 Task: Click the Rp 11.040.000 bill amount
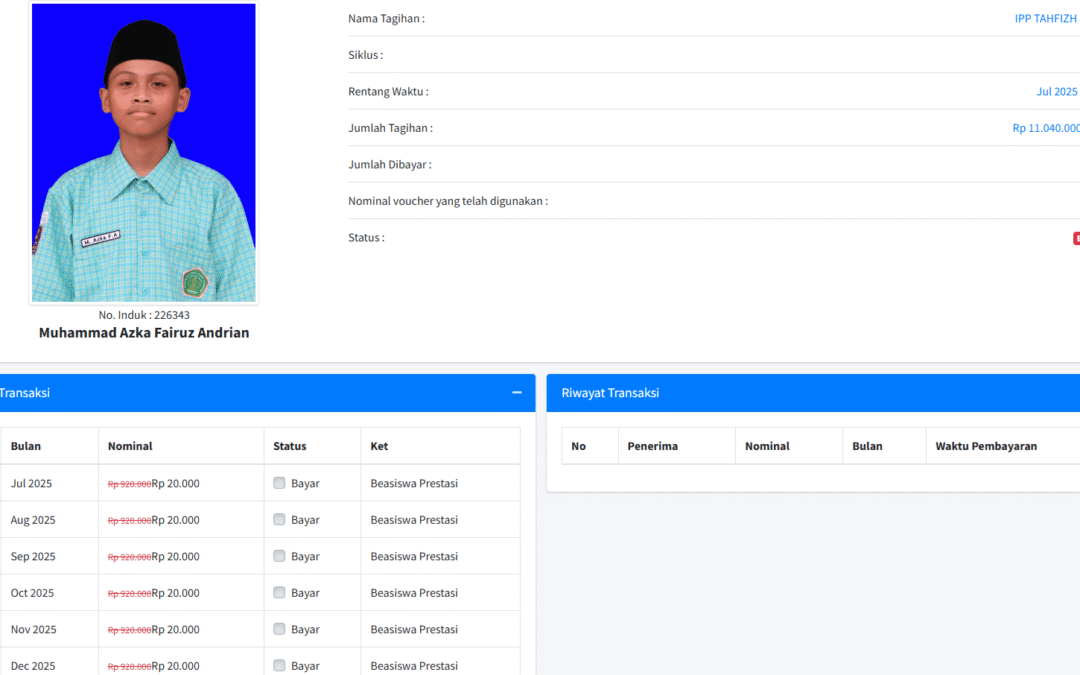[x=1046, y=128]
